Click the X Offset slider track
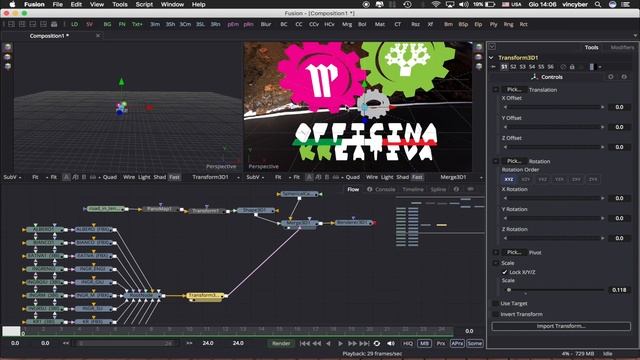 pos(554,107)
